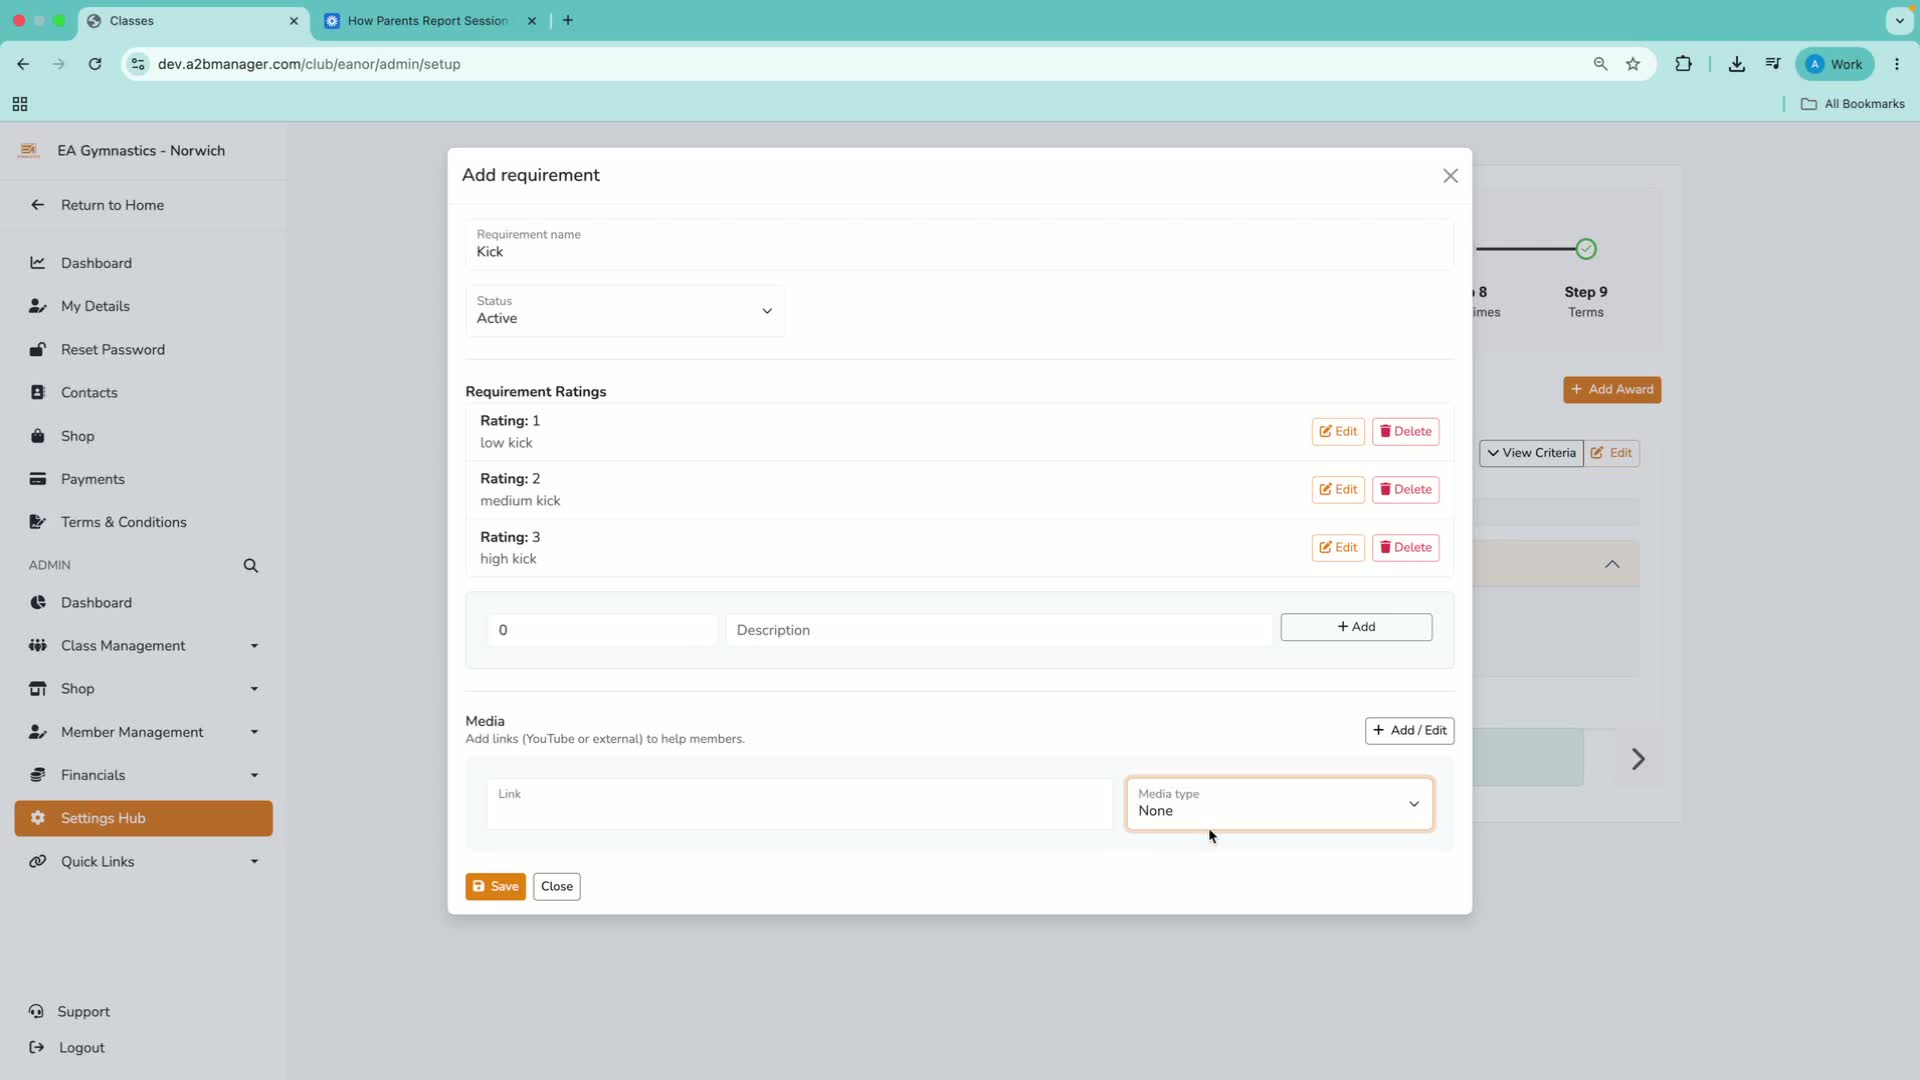Bookmark this page with the star icon
The width and height of the screenshot is (1920, 1080).
pyautogui.click(x=1633, y=64)
